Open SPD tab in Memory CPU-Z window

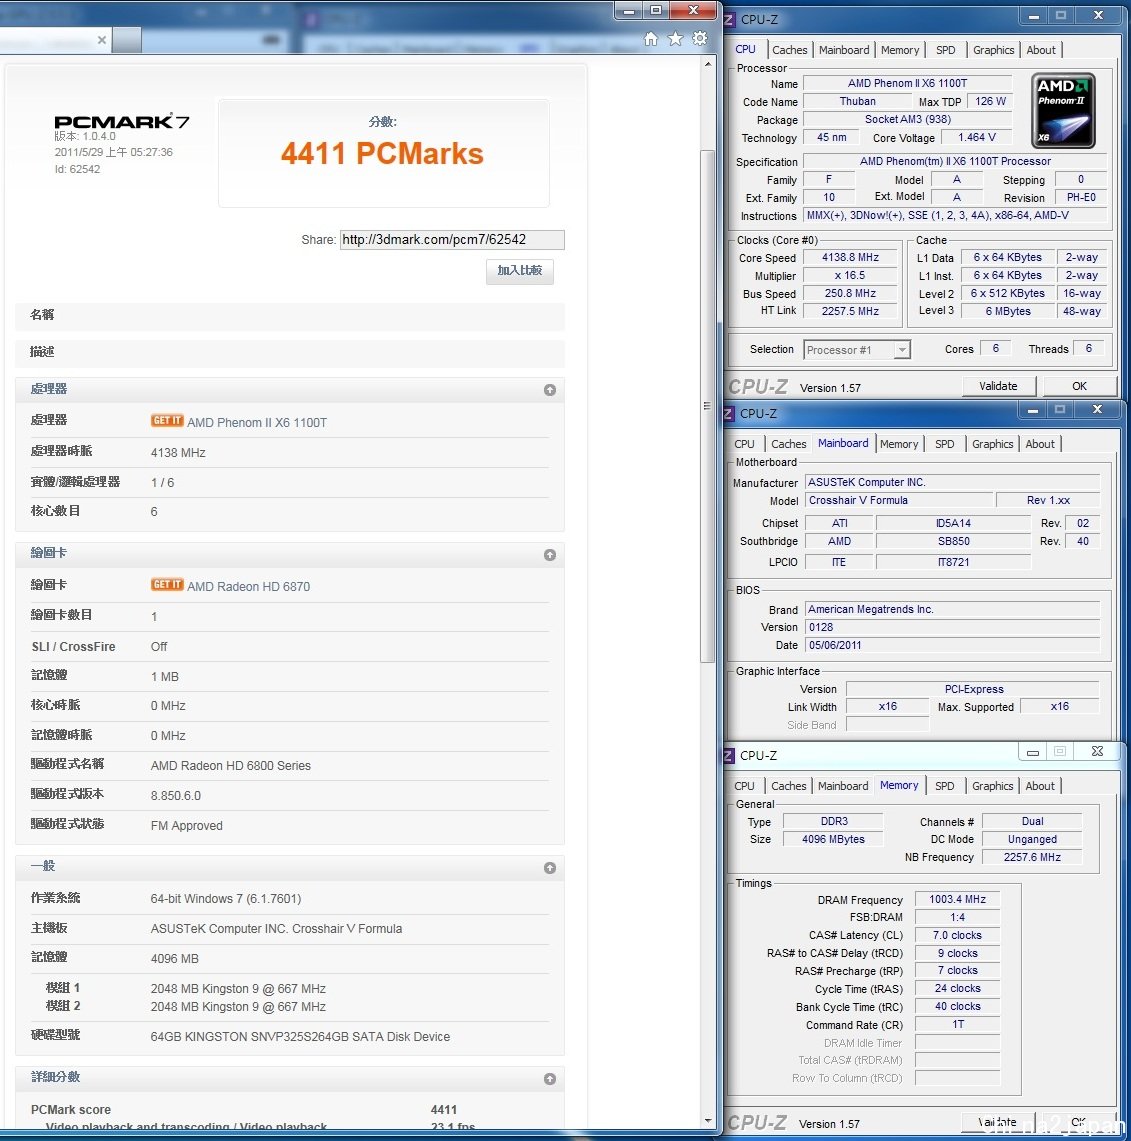coord(945,786)
